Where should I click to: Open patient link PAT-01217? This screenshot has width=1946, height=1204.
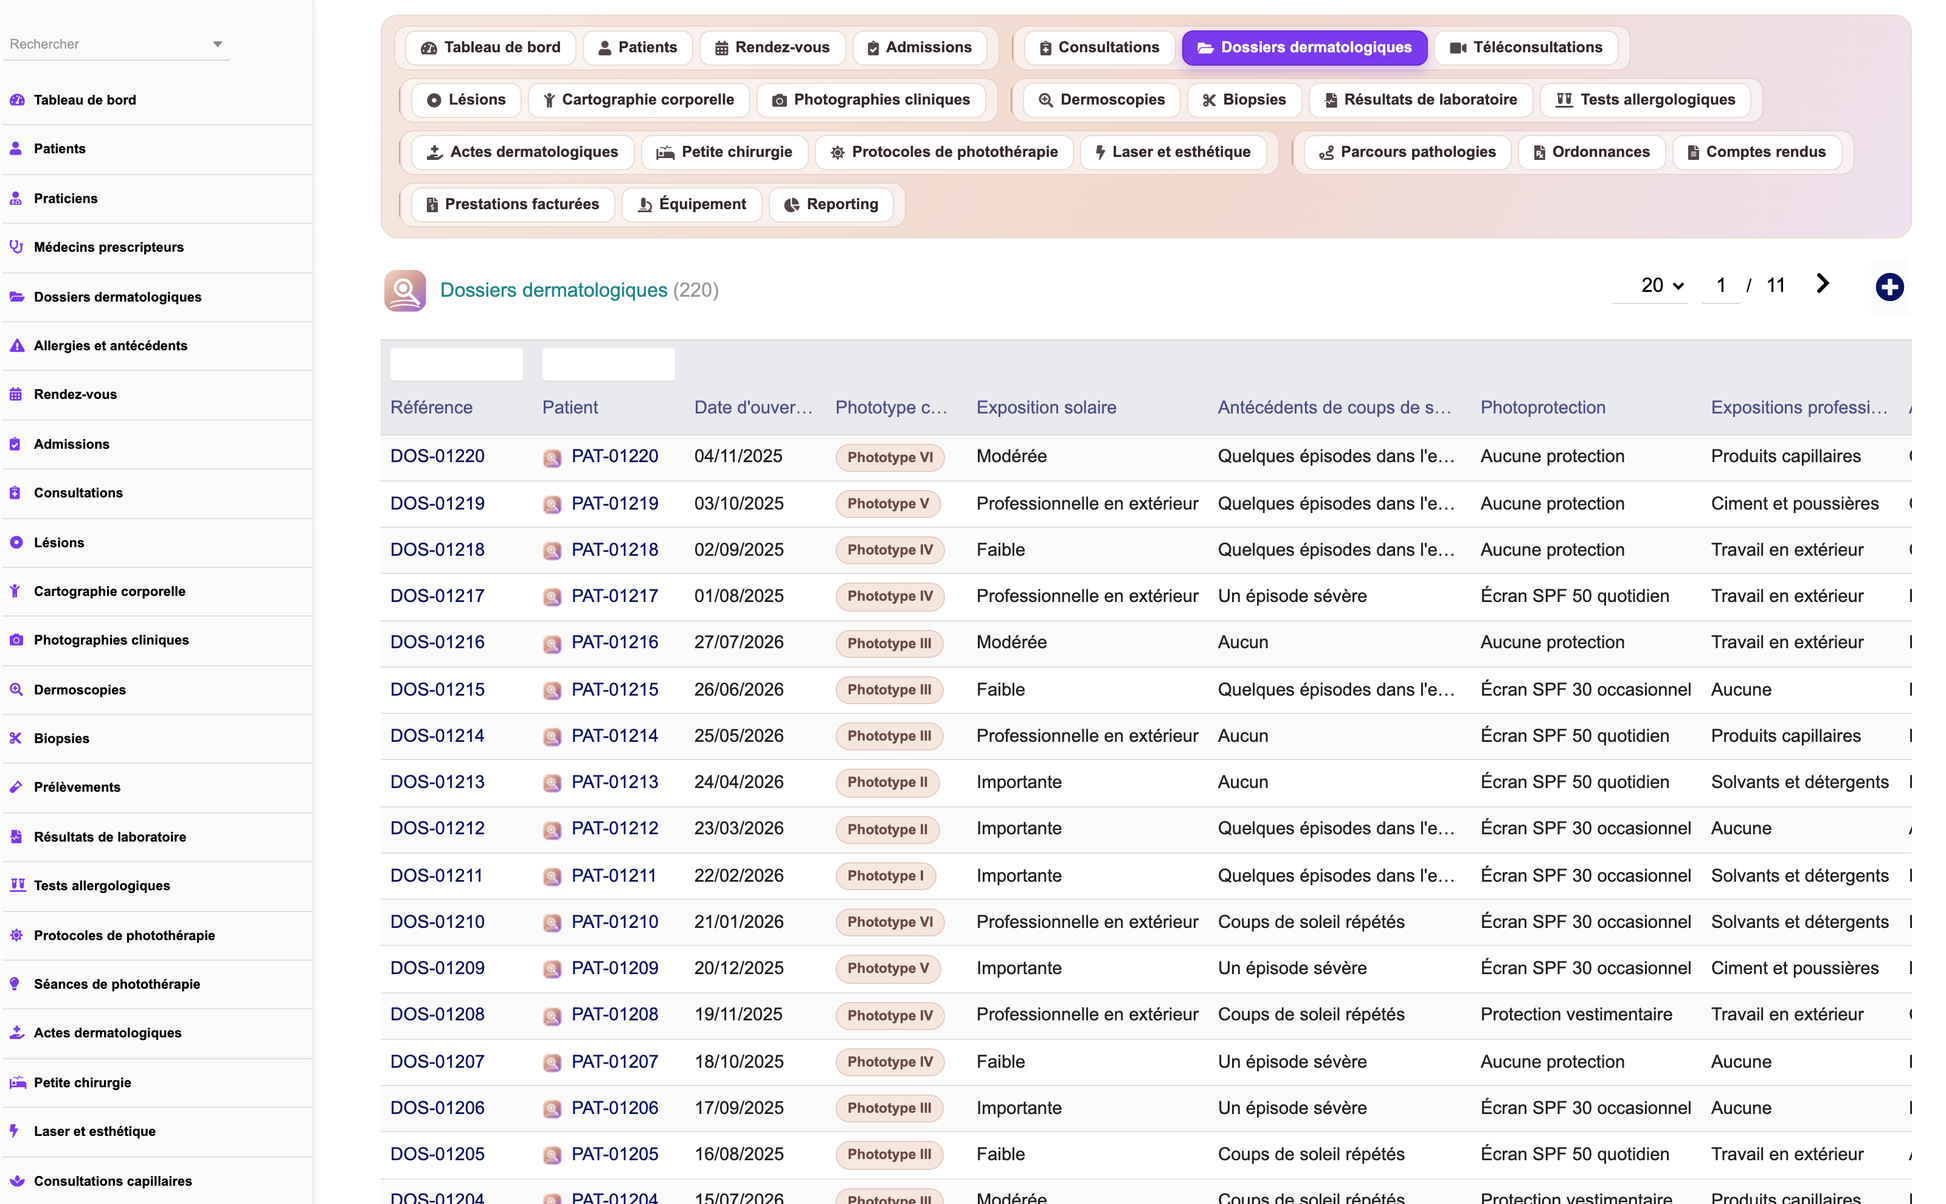tap(615, 596)
